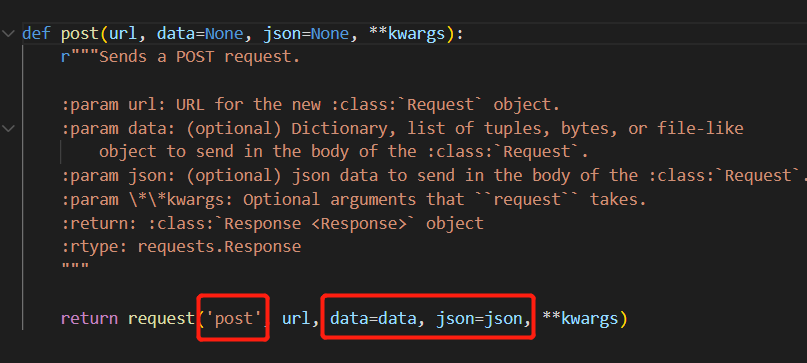Click the ':param \*\*kwargs:' docstring line
The height and width of the screenshot is (363, 807).
[353, 199]
